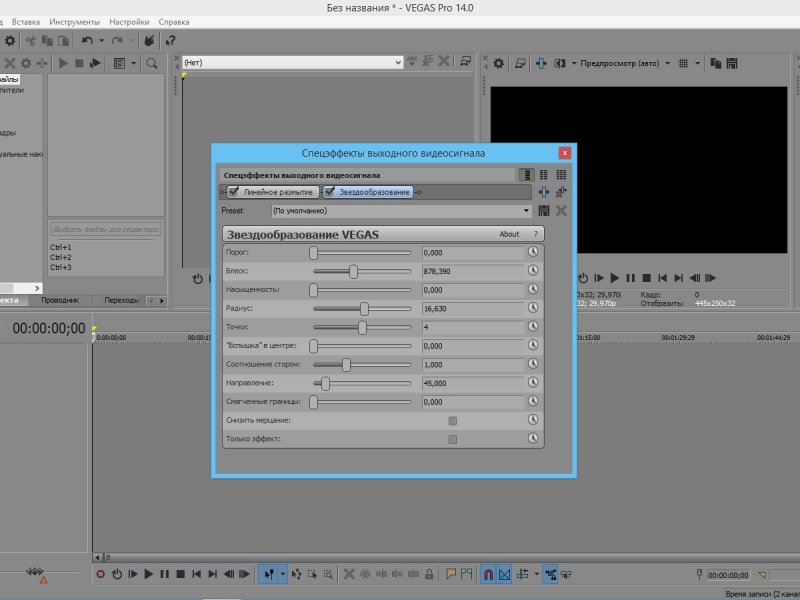Open preview window gear properties icon

point(498,63)
